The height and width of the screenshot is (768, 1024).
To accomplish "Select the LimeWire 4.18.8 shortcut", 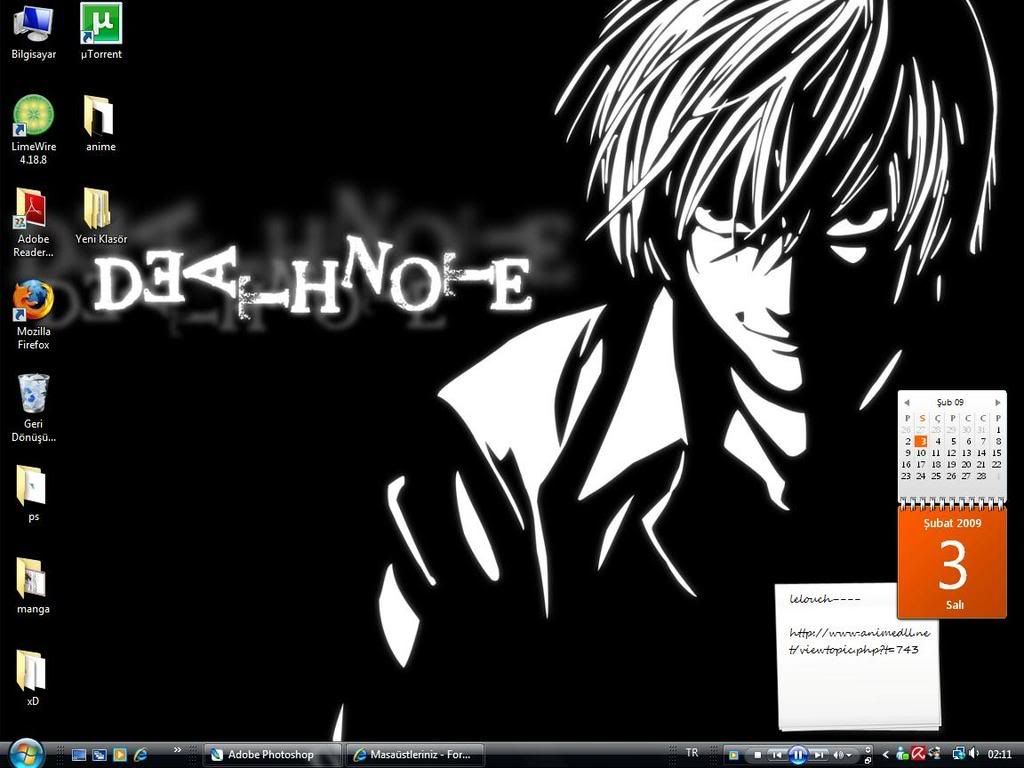I will (33, 130).
